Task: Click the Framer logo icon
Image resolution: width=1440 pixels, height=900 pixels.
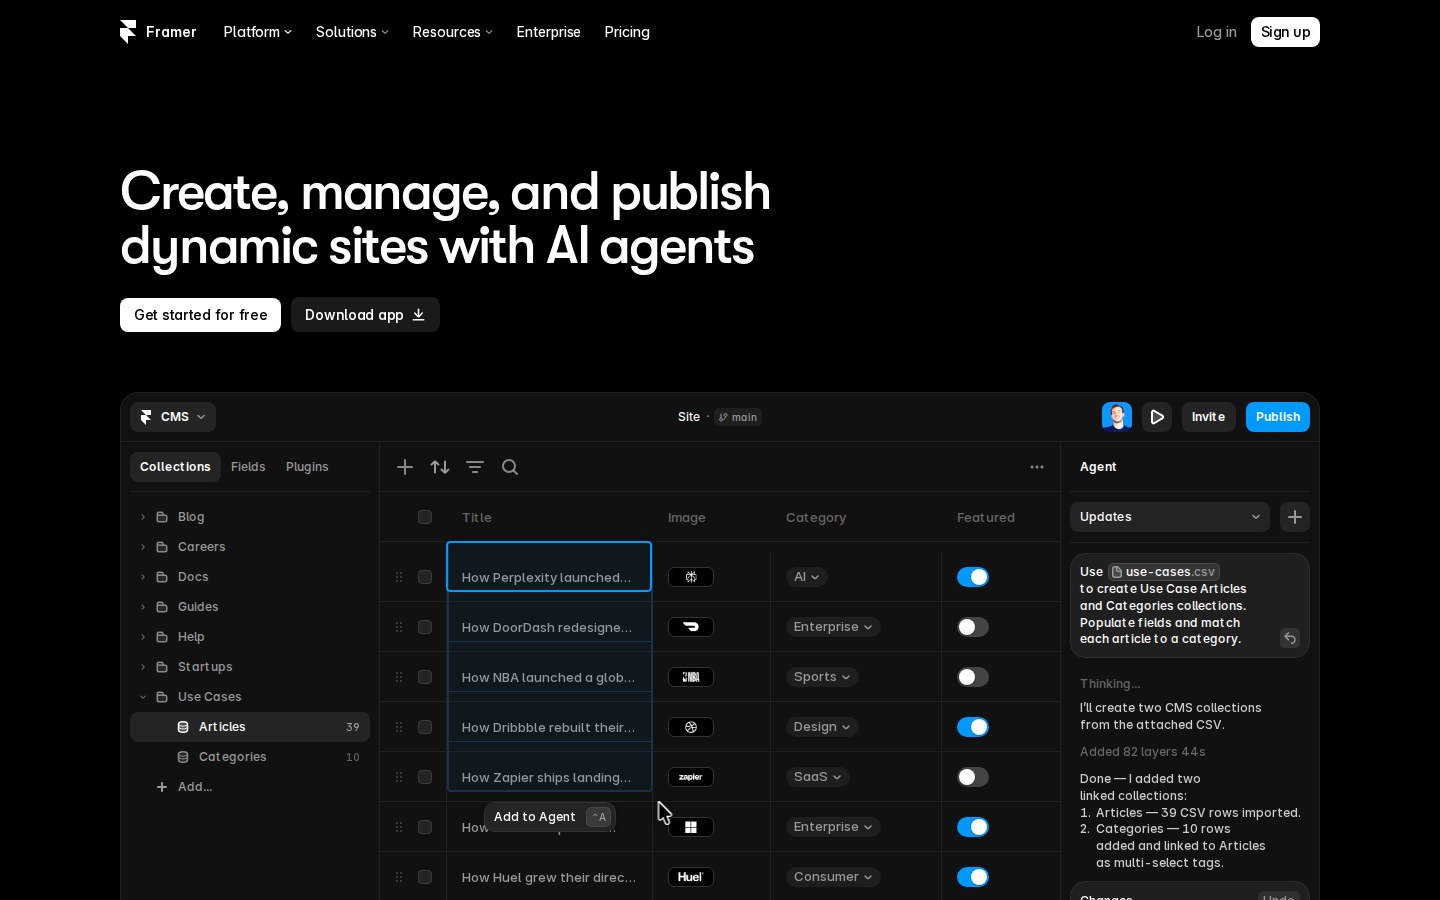Action: (x=128, y=32)
